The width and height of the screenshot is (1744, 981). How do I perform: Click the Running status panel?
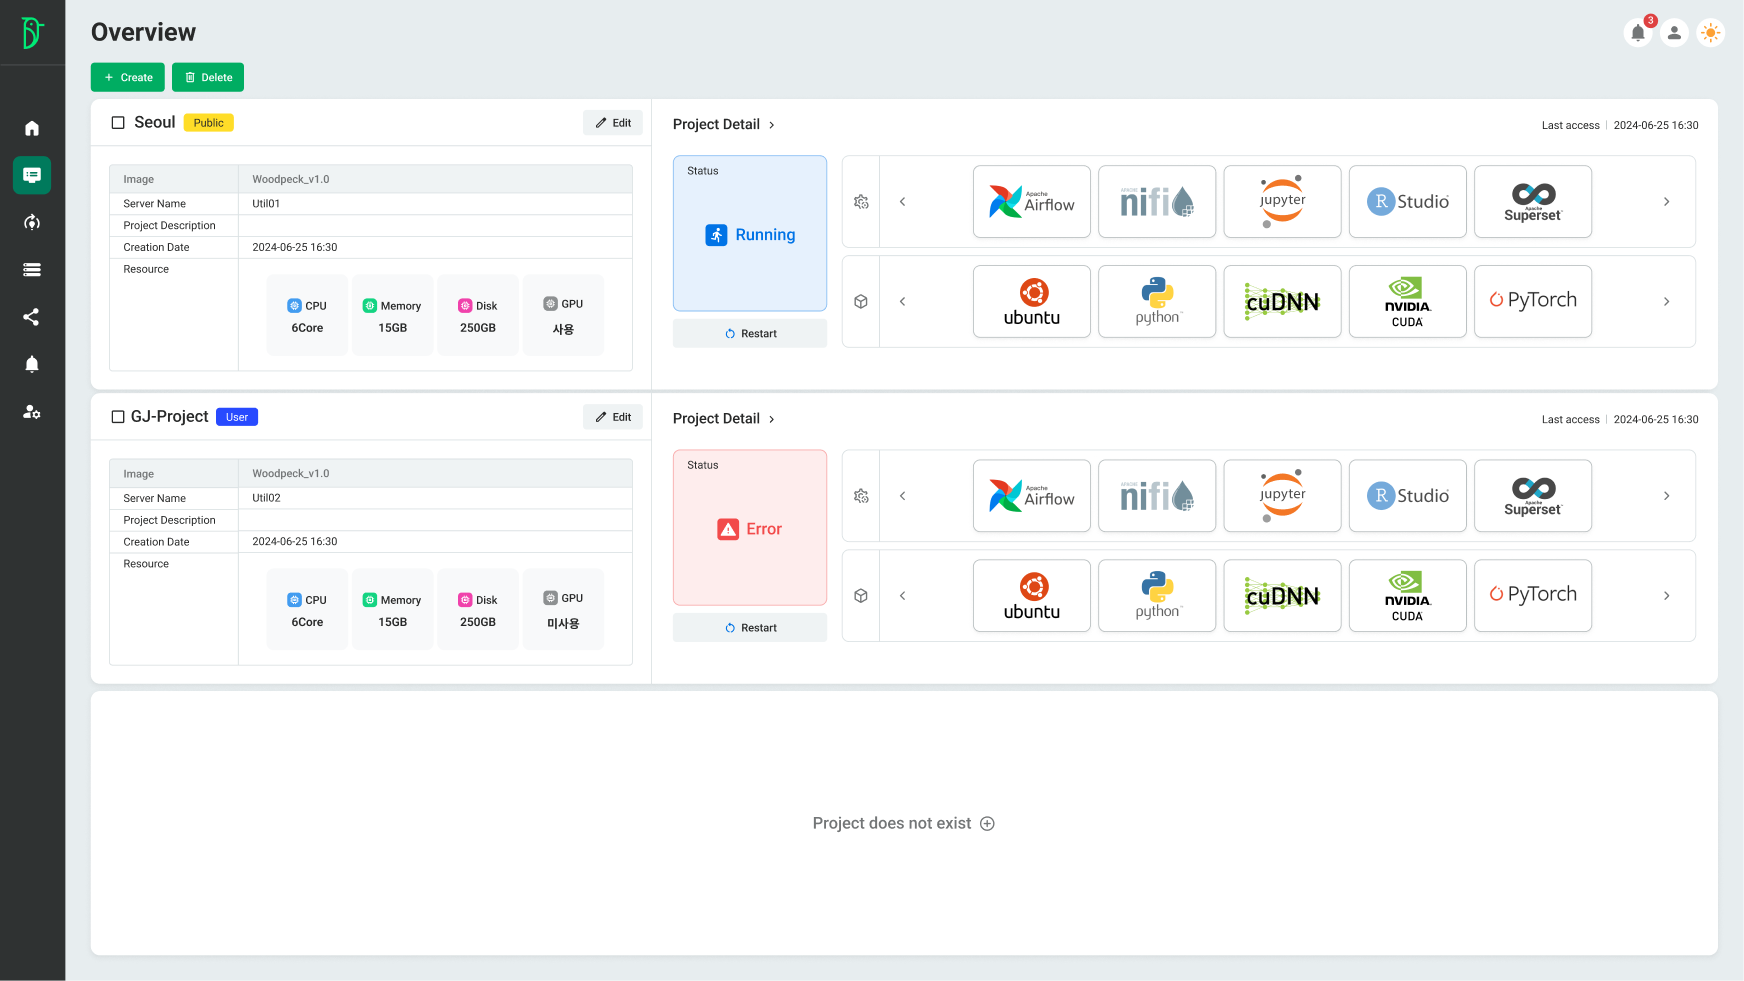coord(750,233)
